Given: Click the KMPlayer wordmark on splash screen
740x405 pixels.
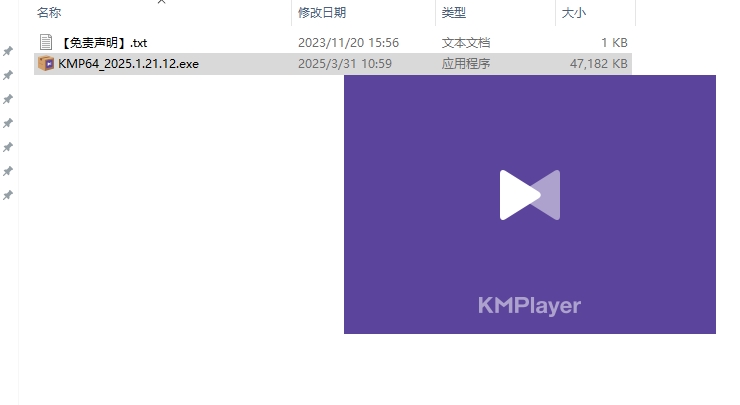Looking at the screenshot, I should click(x=529, y=306).
